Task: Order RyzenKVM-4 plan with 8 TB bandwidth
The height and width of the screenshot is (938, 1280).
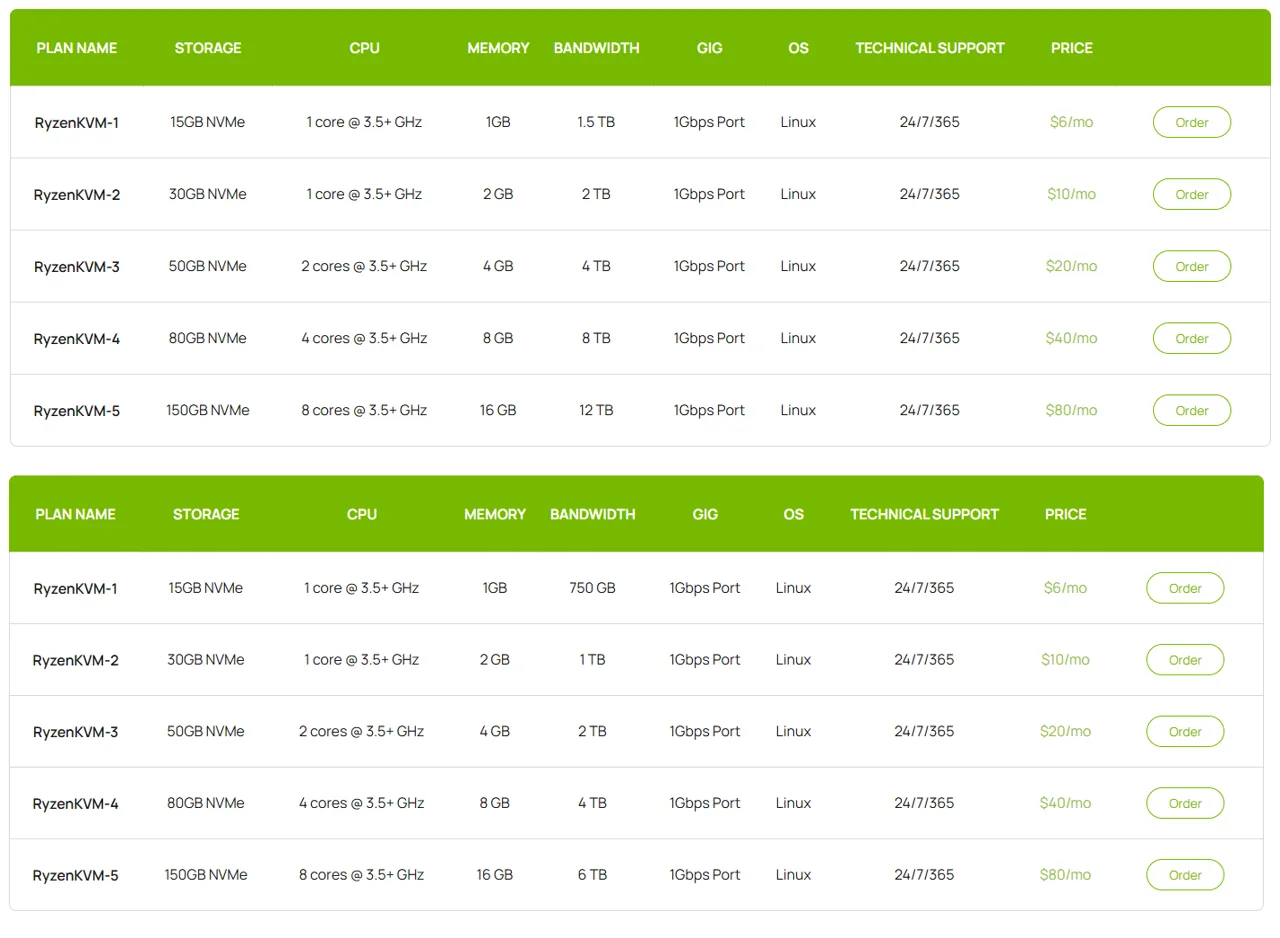Action: point(1192,338)
